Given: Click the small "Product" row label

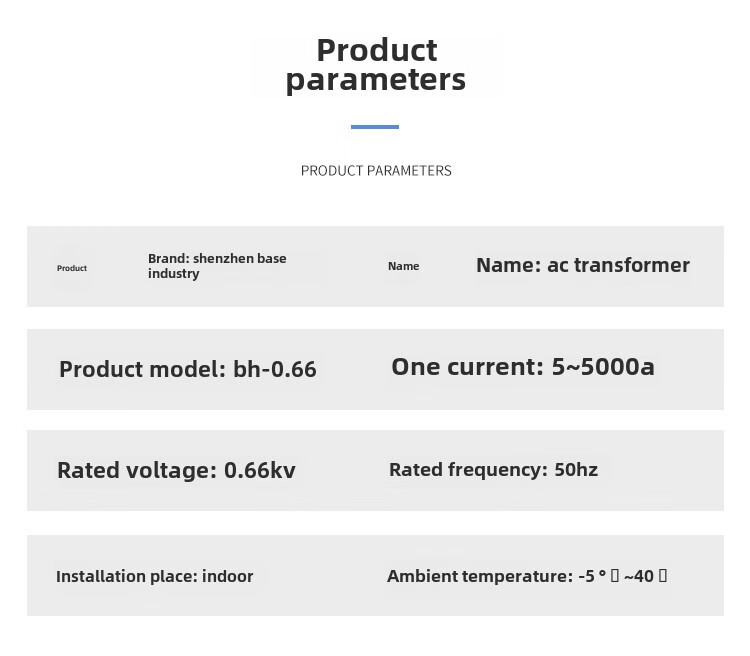Looking at the screenshot, I should click(72, 268).
